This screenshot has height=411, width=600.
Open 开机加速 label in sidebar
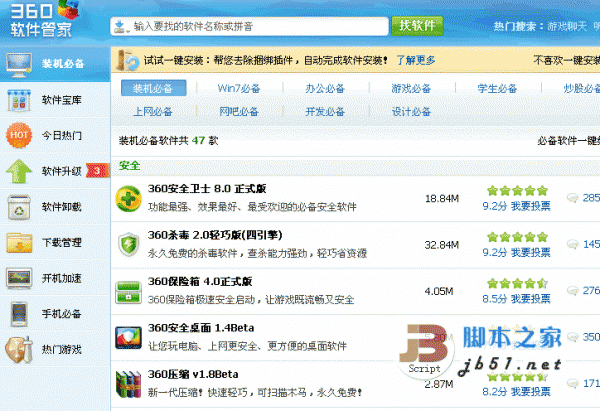(x=62, y=278)
